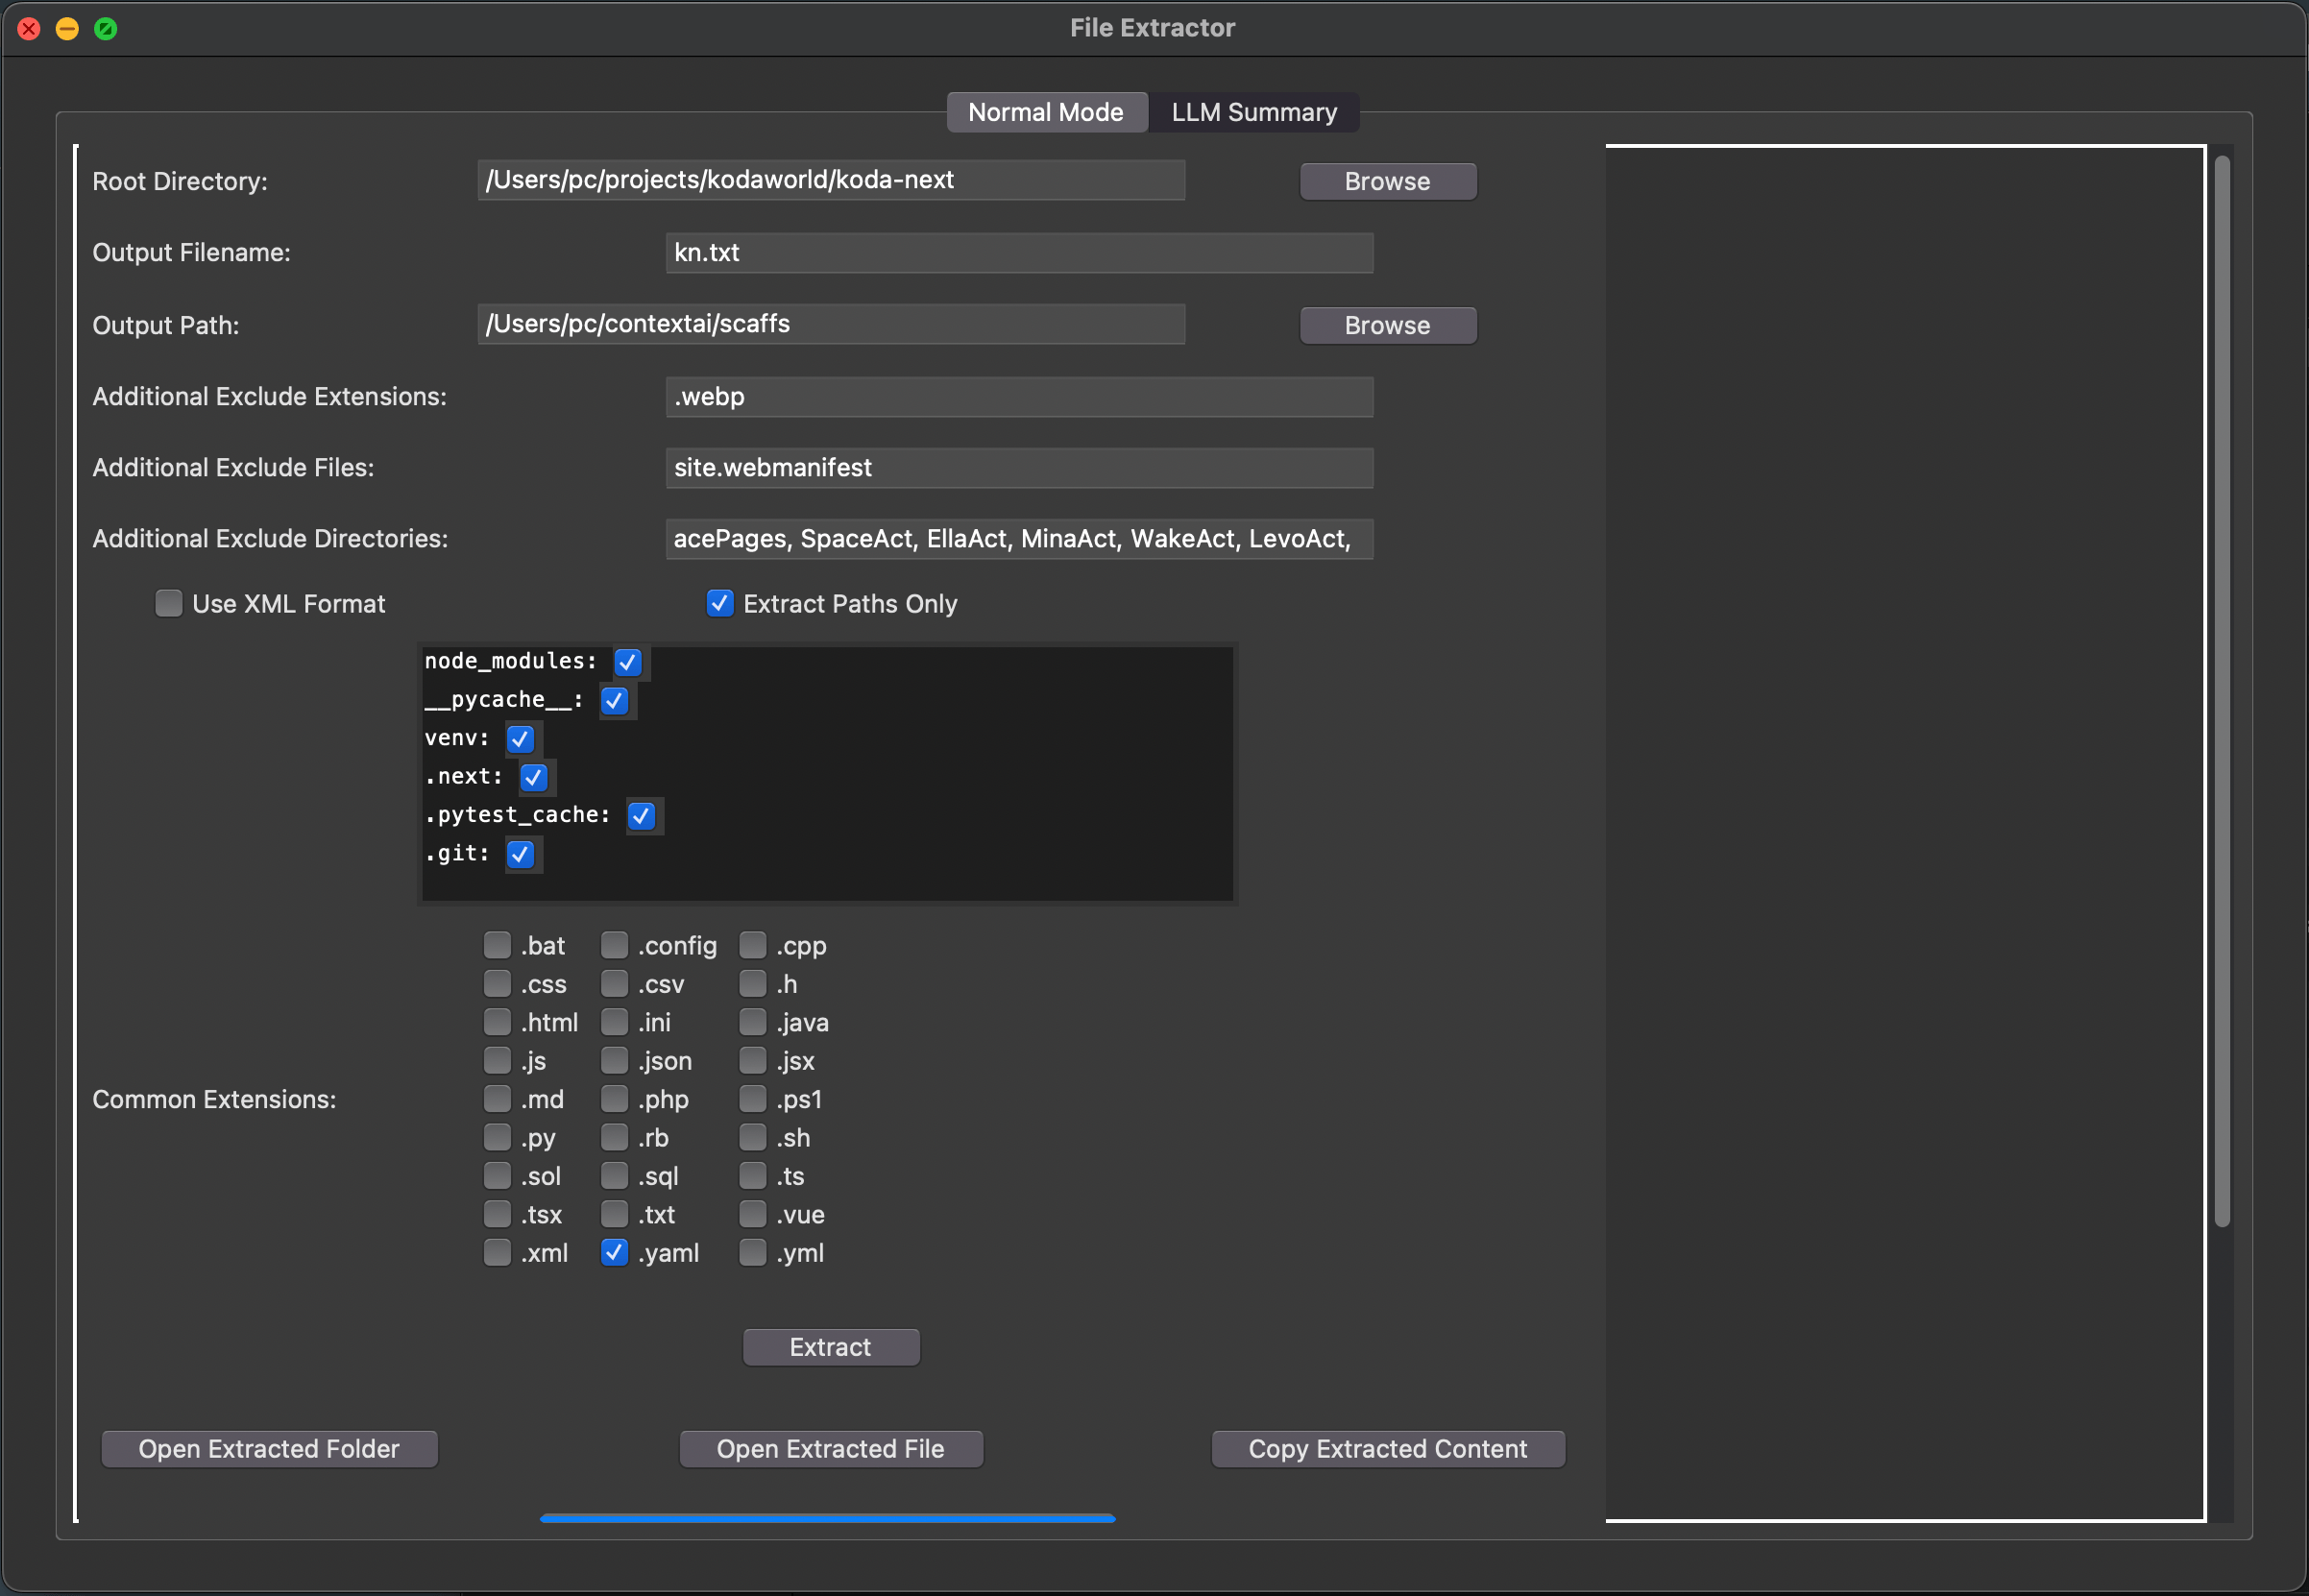Select the .rb extension checkbox
The width and height of the screenshot is (2309, 1596).
pyautogui.click(x=614, y=1137)
